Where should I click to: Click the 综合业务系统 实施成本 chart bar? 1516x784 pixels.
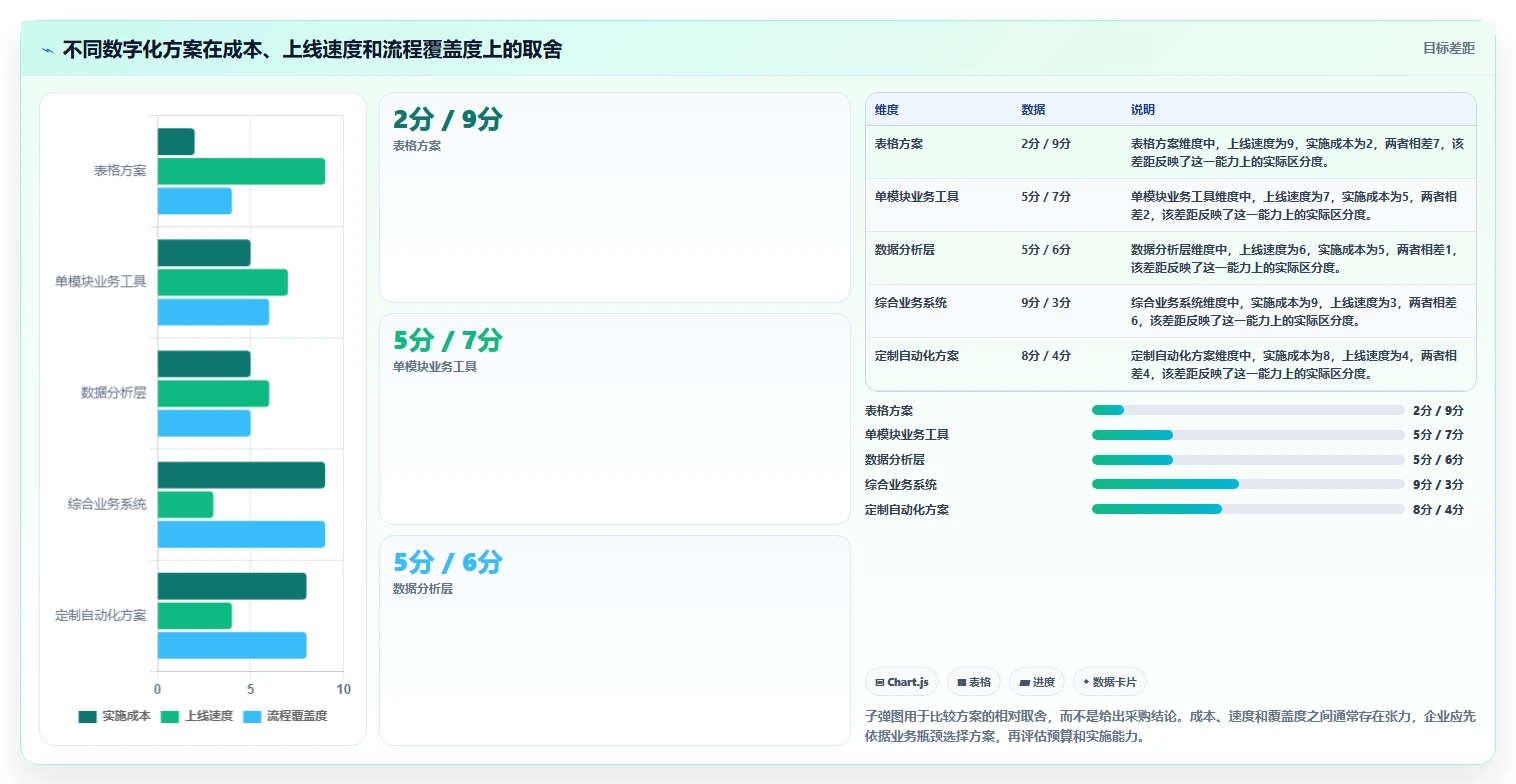tap(241, 475)
